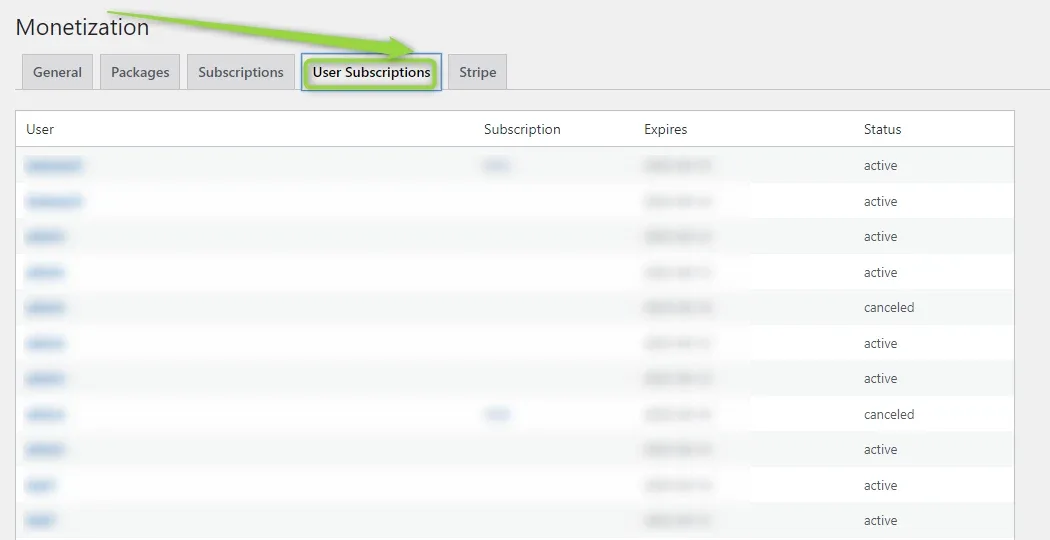
Task: Select the active status in the first table row
Action: coord(881,165)
